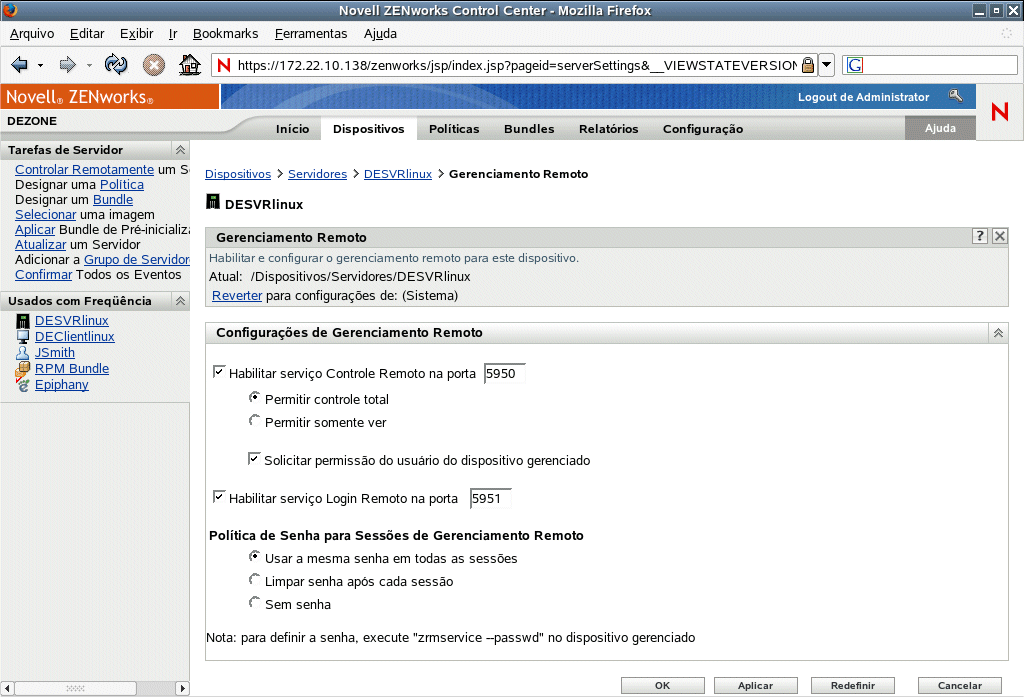Click the Controle Remoto port field 5950
The height and width of the screenshot is (697, 1024).
point(505,373)
